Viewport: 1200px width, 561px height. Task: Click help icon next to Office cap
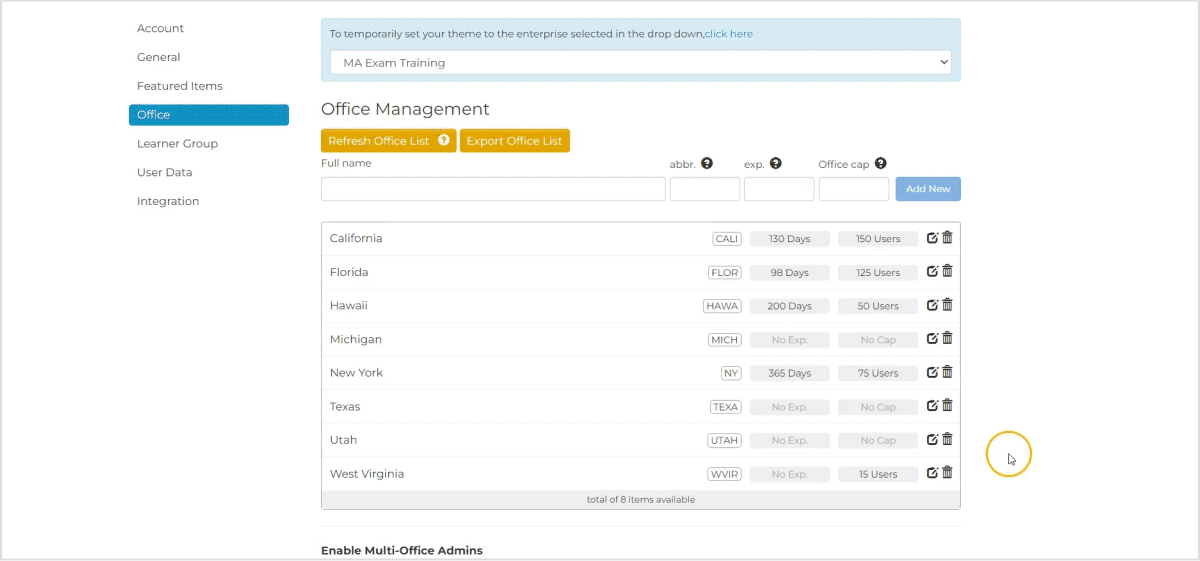point(880,164)
